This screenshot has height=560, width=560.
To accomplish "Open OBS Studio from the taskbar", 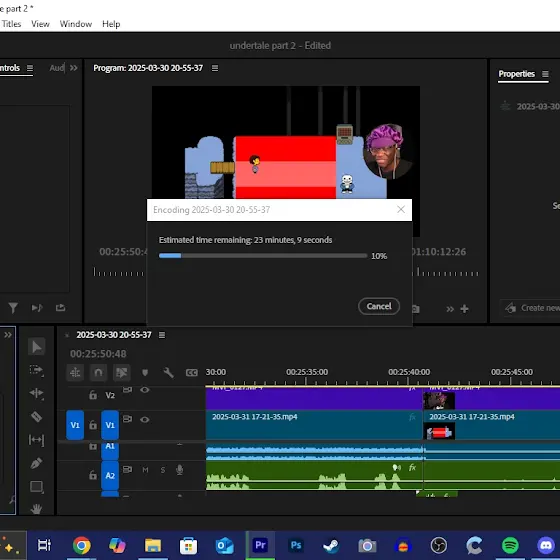I will (x=439, y=545).
